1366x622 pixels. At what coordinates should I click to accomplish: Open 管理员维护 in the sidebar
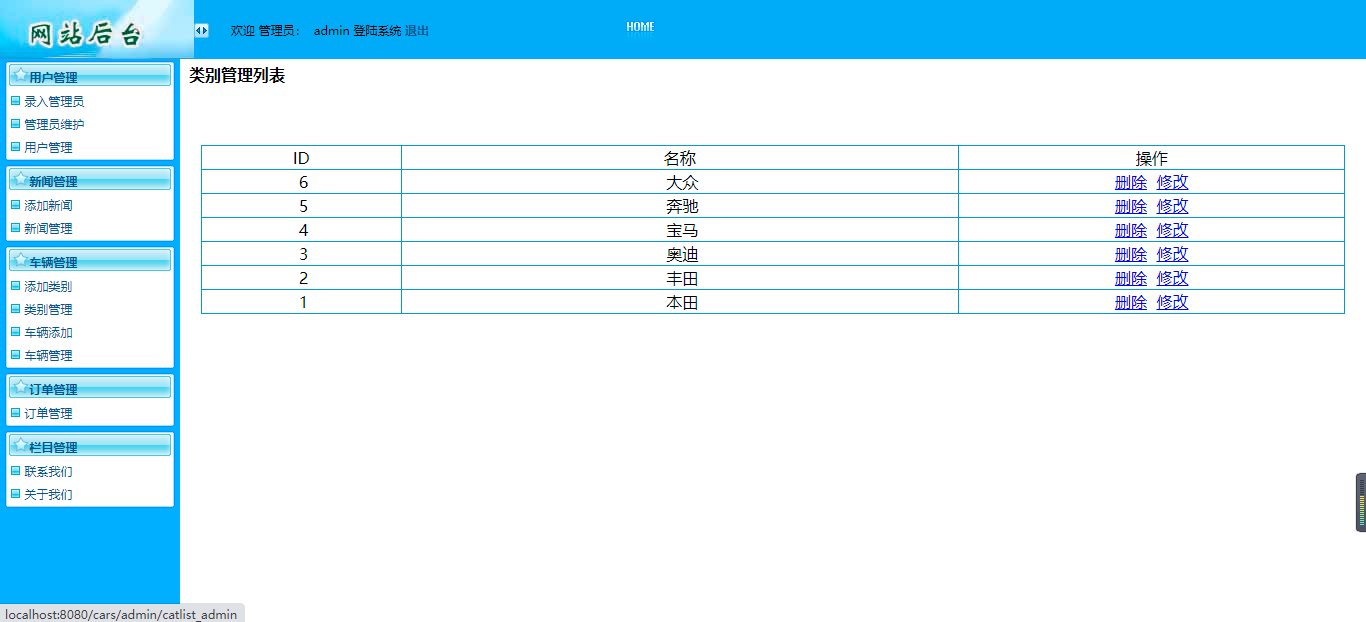pyautogui.click(x=54, y=125)
